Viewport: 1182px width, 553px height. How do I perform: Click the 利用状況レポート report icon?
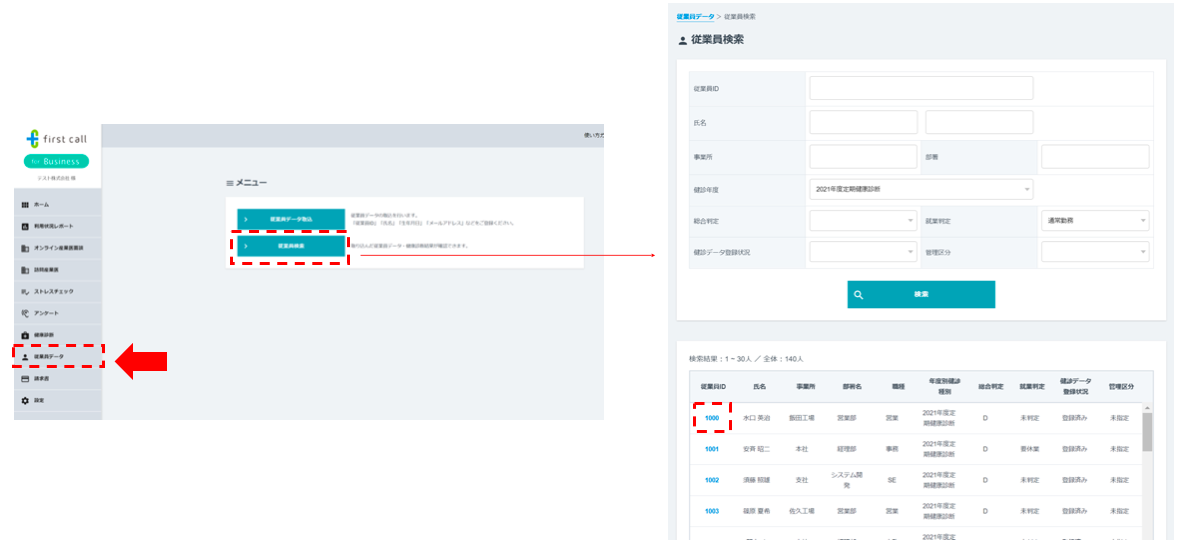click(x=24, y=226)
